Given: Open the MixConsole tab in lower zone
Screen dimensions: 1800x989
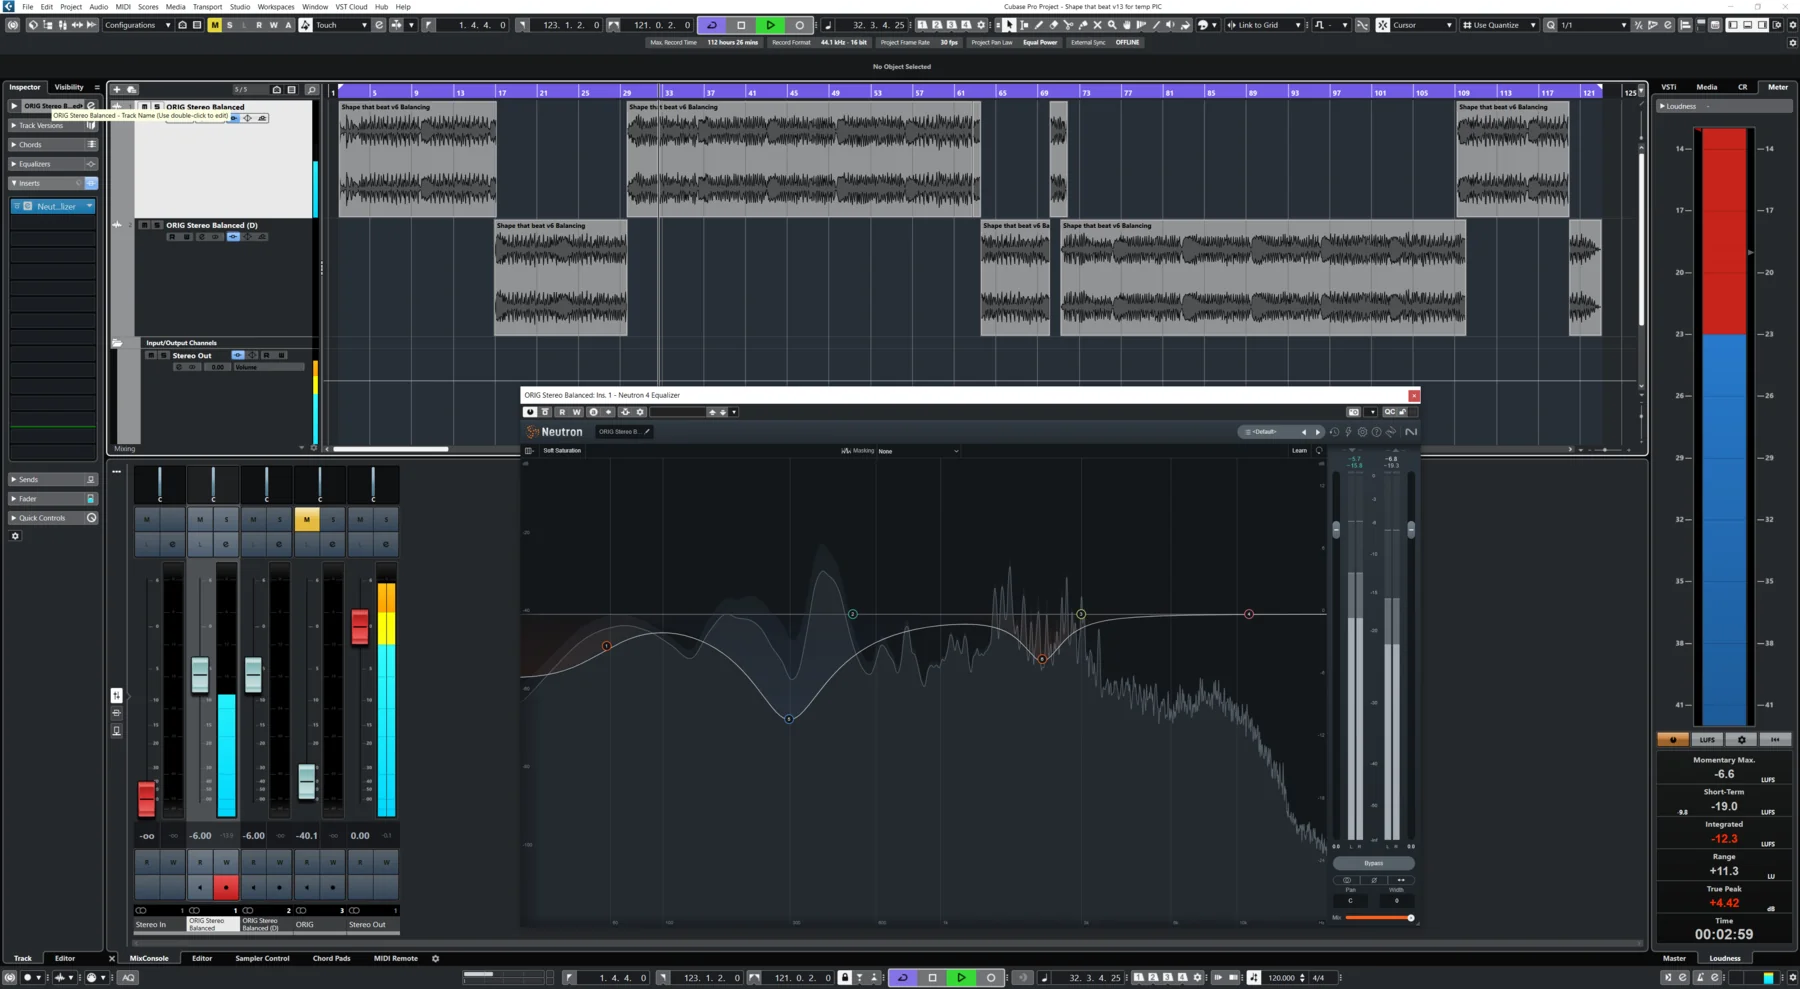Looking at the screenshot, I should coord(149,958).
